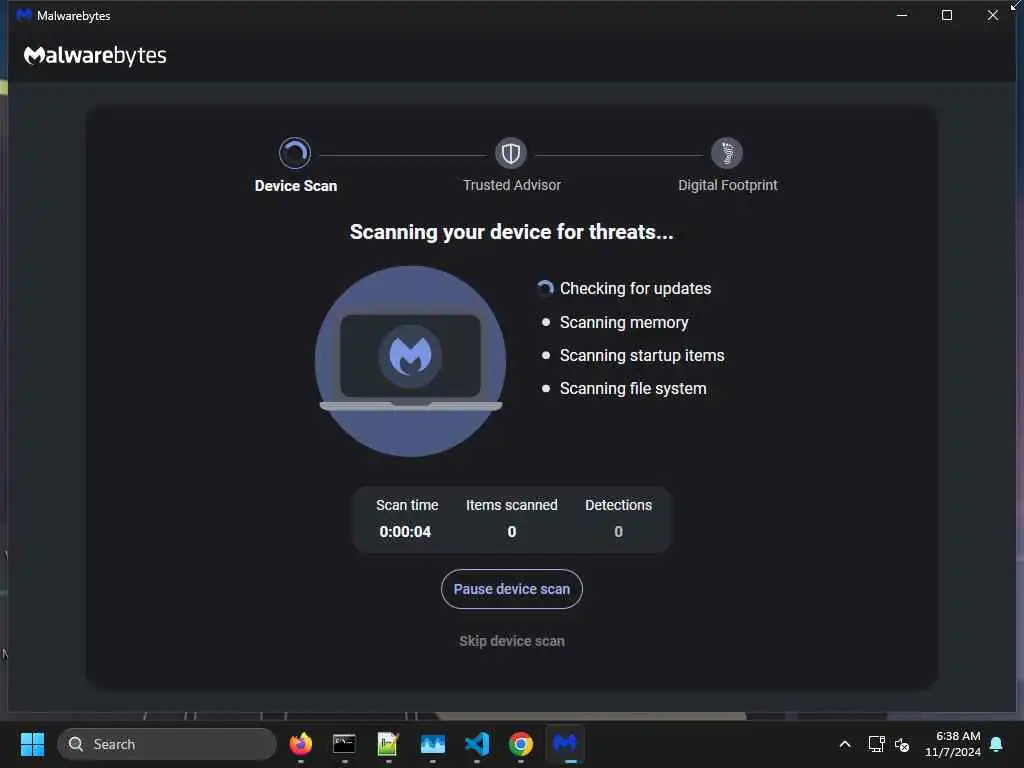The width and height of the screenshot is (1024, 768).
Task: Click the Malwarebytes taskbar icon
Action: [x=565, y=744]
